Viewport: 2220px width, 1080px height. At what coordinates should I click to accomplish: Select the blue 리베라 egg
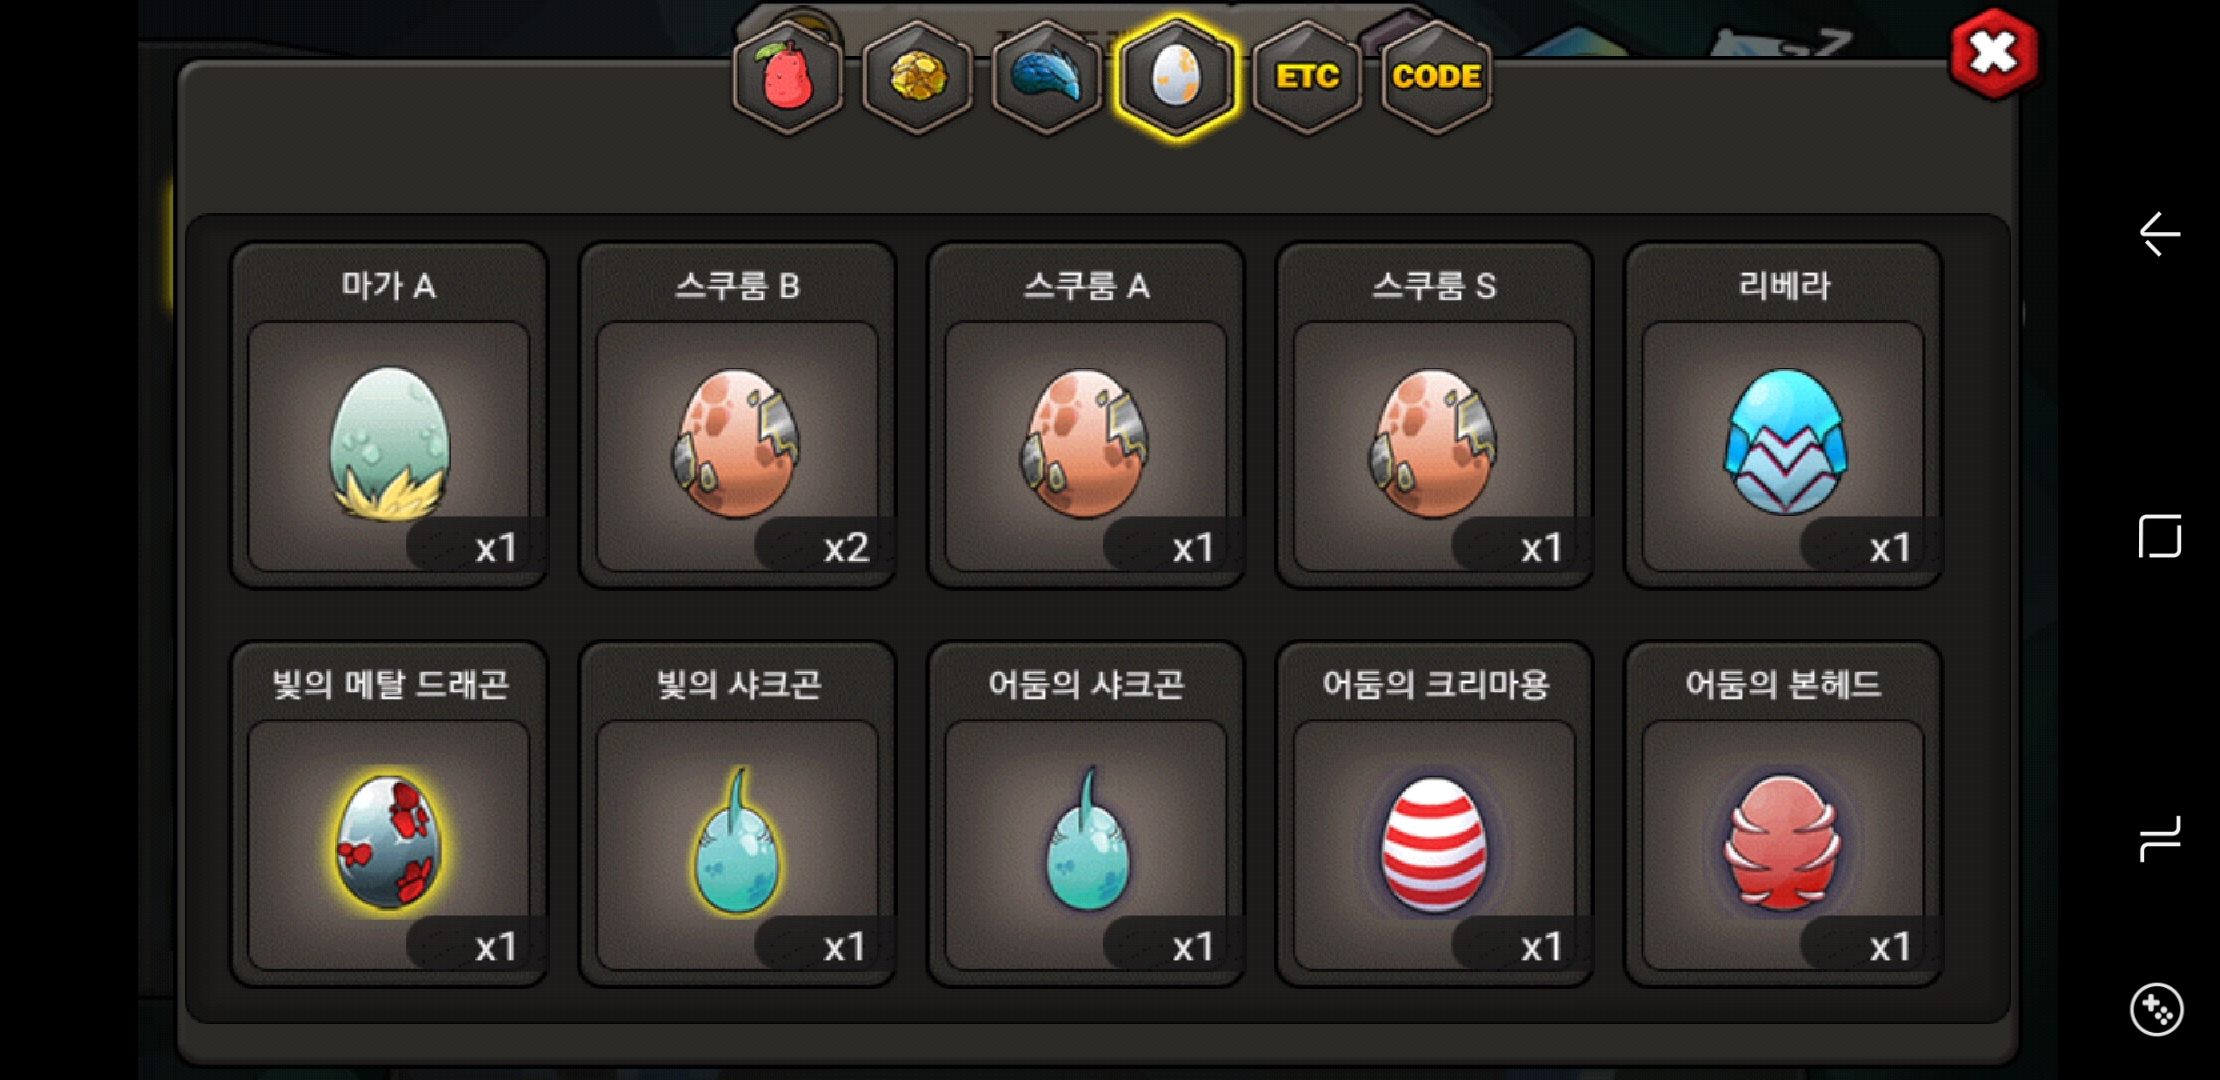[1783, 415]
